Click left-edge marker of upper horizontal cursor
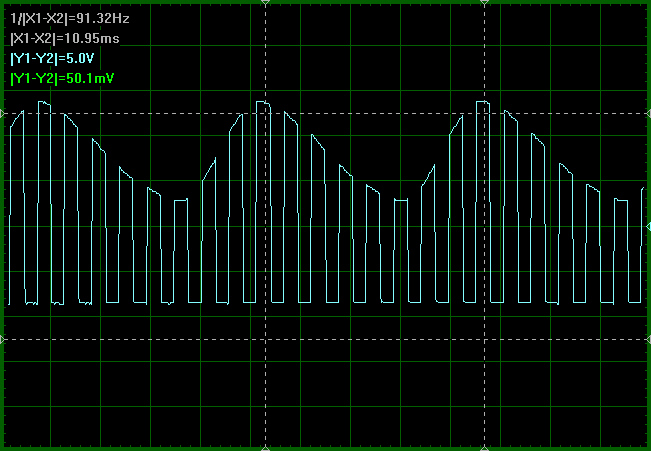 pos(4,113)
